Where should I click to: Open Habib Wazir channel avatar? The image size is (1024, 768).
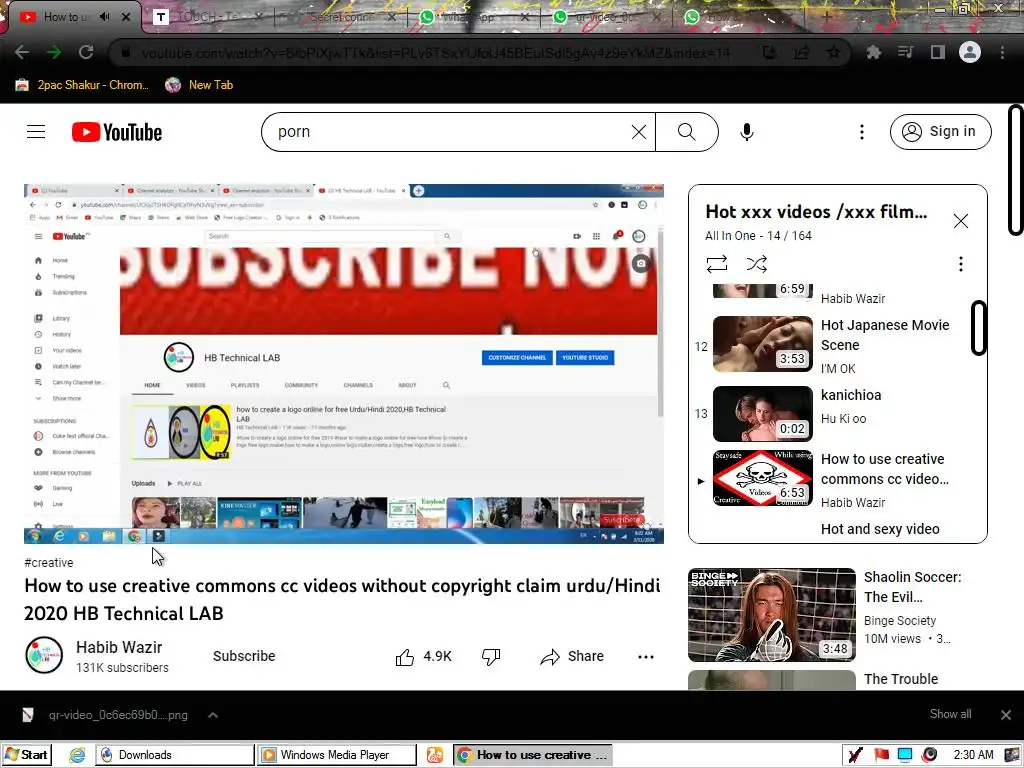click(44, 655)
